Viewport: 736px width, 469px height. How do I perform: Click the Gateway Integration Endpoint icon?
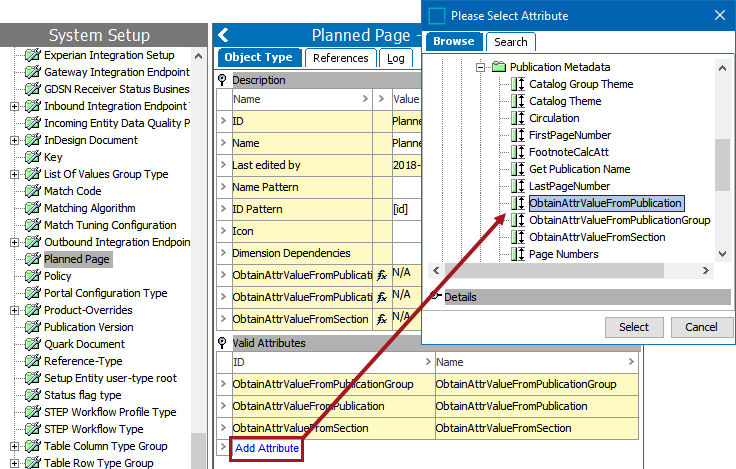[32, 72]
